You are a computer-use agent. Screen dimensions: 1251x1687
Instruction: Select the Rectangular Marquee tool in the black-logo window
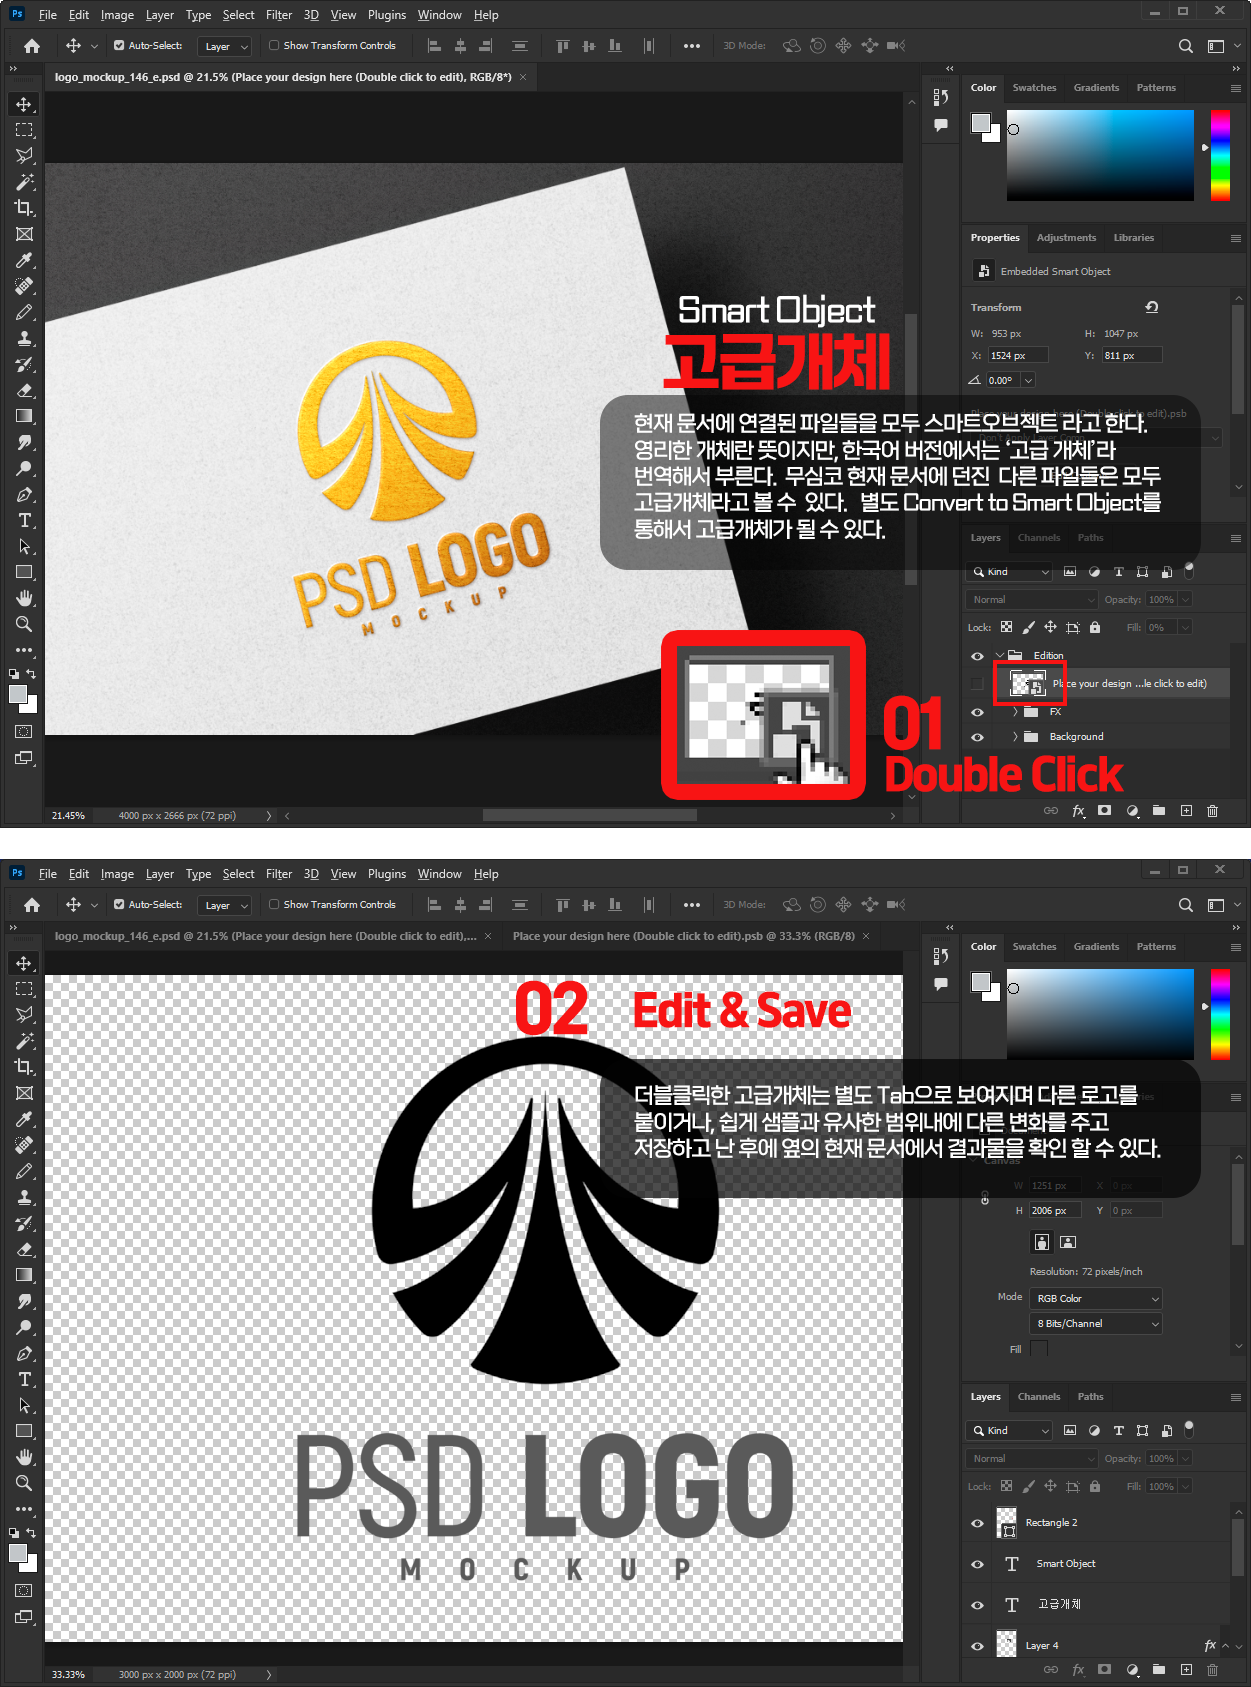25,989
